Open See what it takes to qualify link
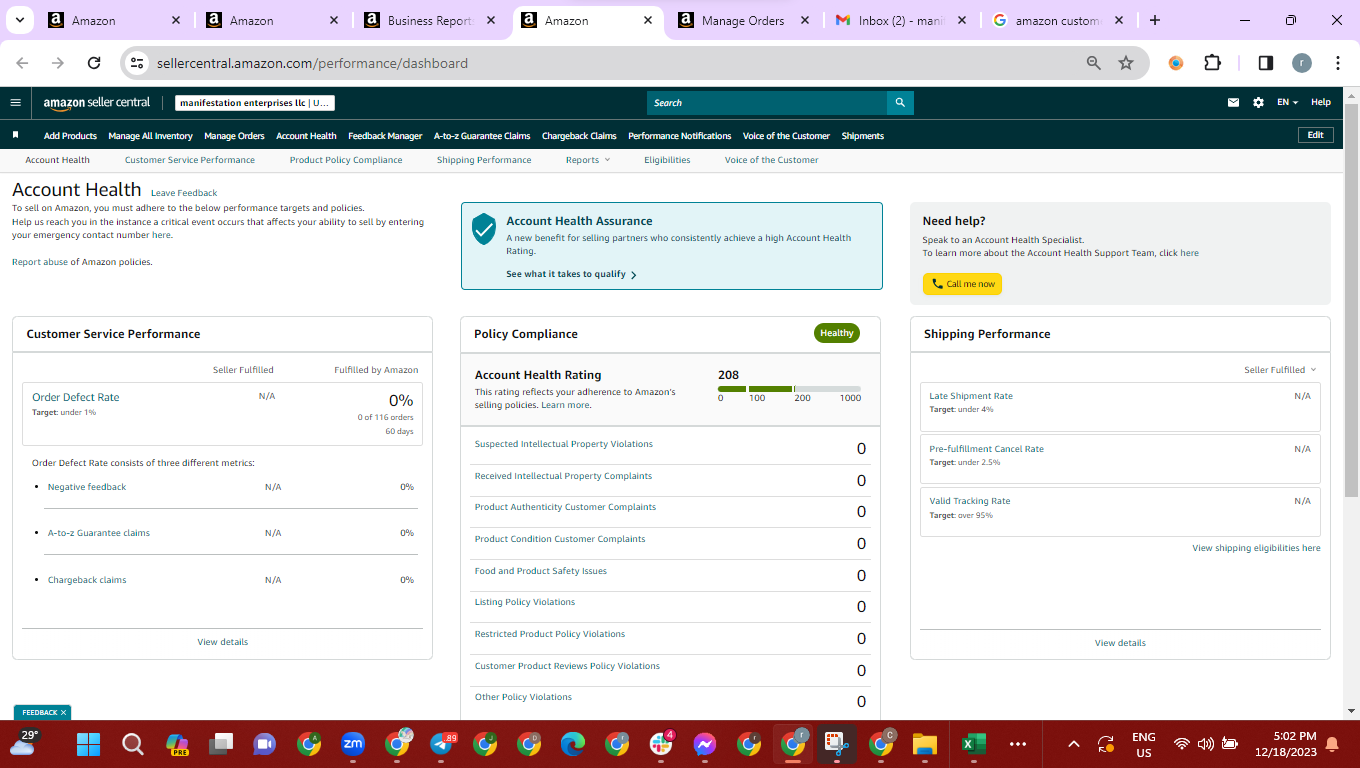This screenshot has width=1360, height=768. [x=571, y=274]
